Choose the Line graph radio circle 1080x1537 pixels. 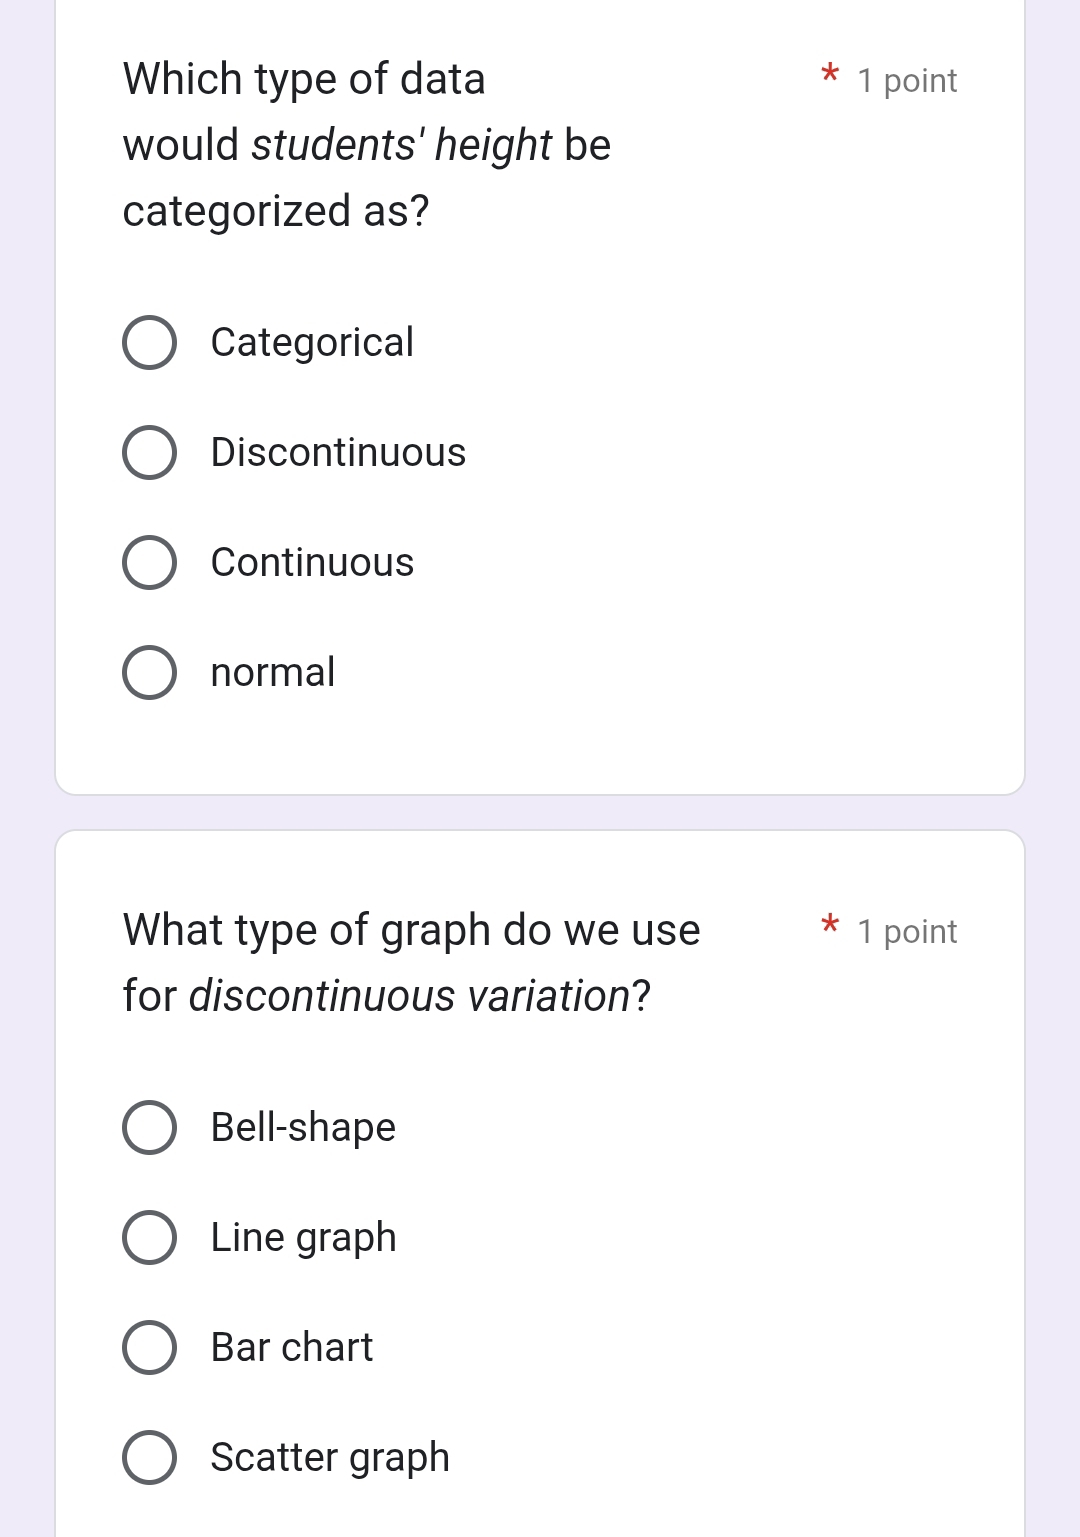(x=150, y=1238)
